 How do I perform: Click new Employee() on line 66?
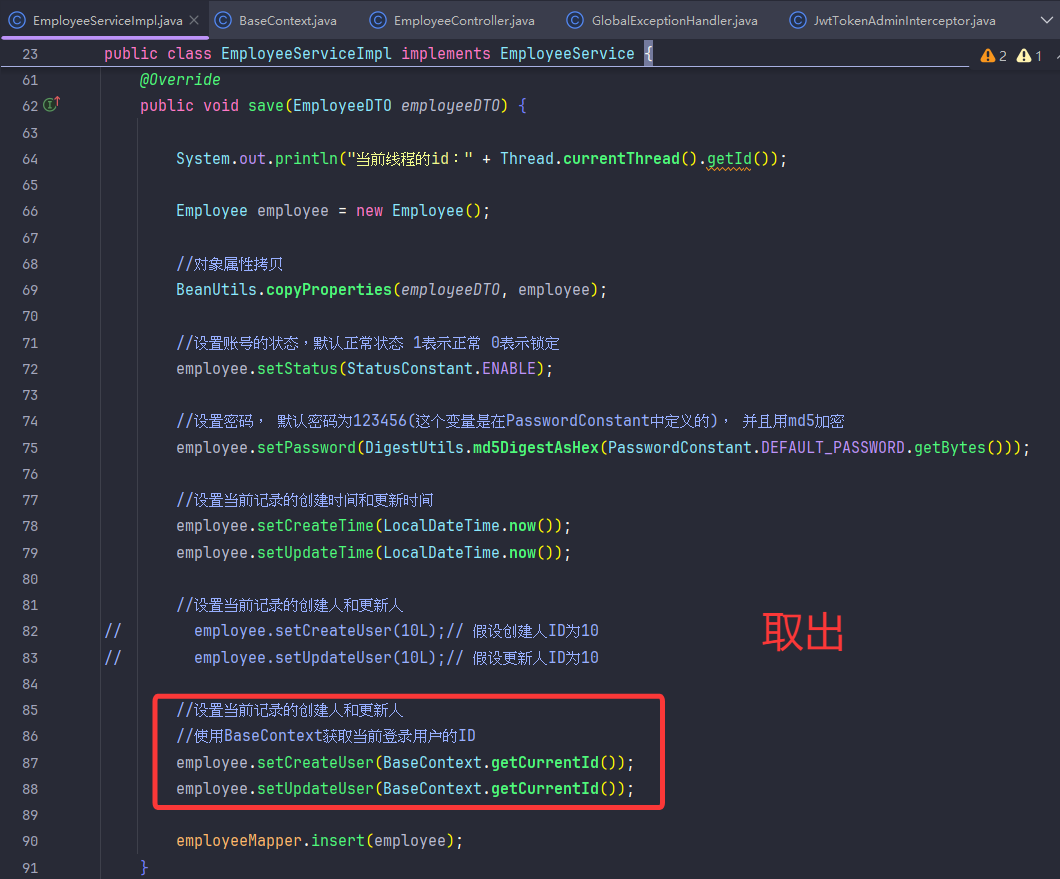click(418, 211)
